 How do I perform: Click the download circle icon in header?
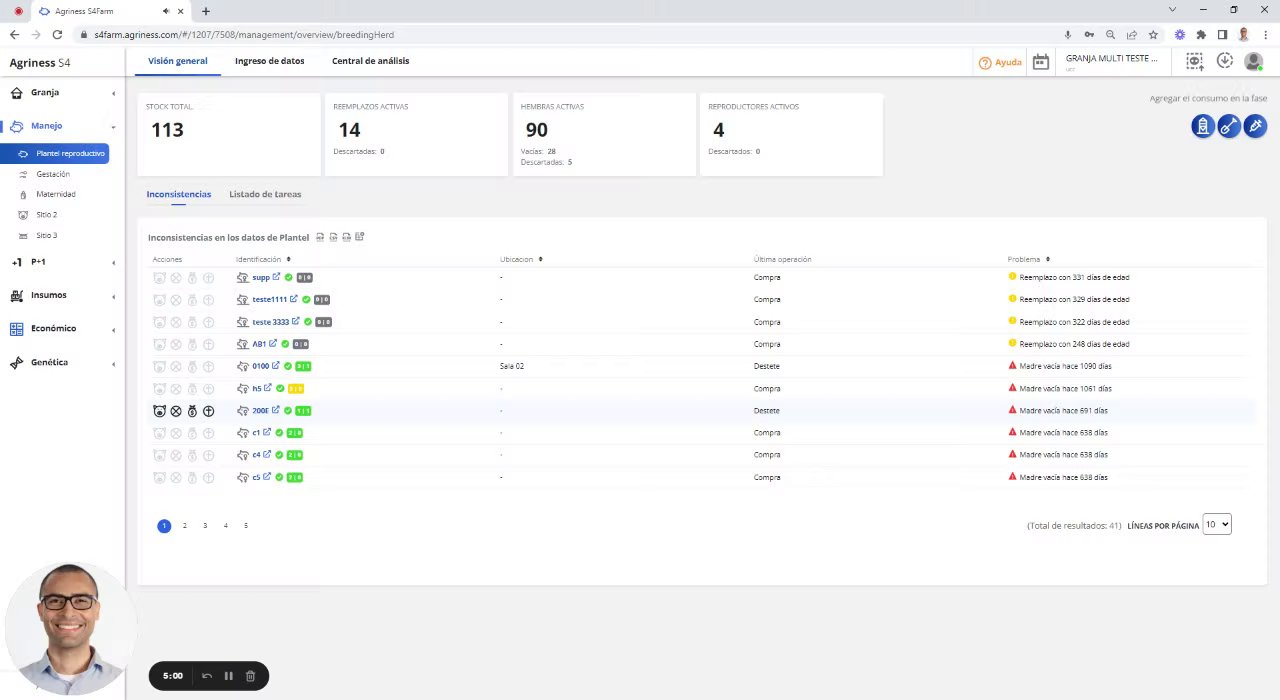(1224, 61)
